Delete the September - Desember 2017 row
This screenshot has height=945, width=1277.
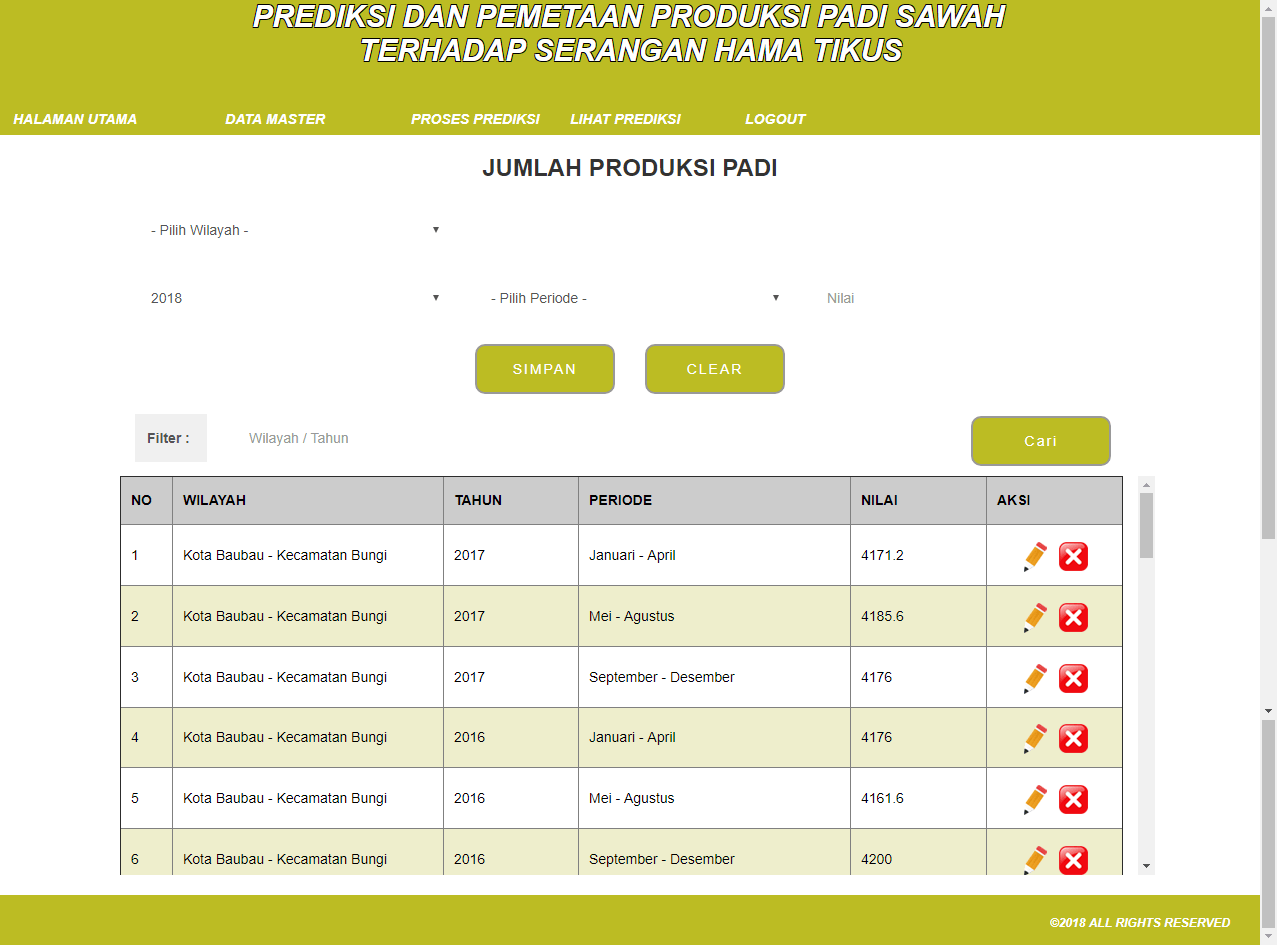[x=1073, y=679]
